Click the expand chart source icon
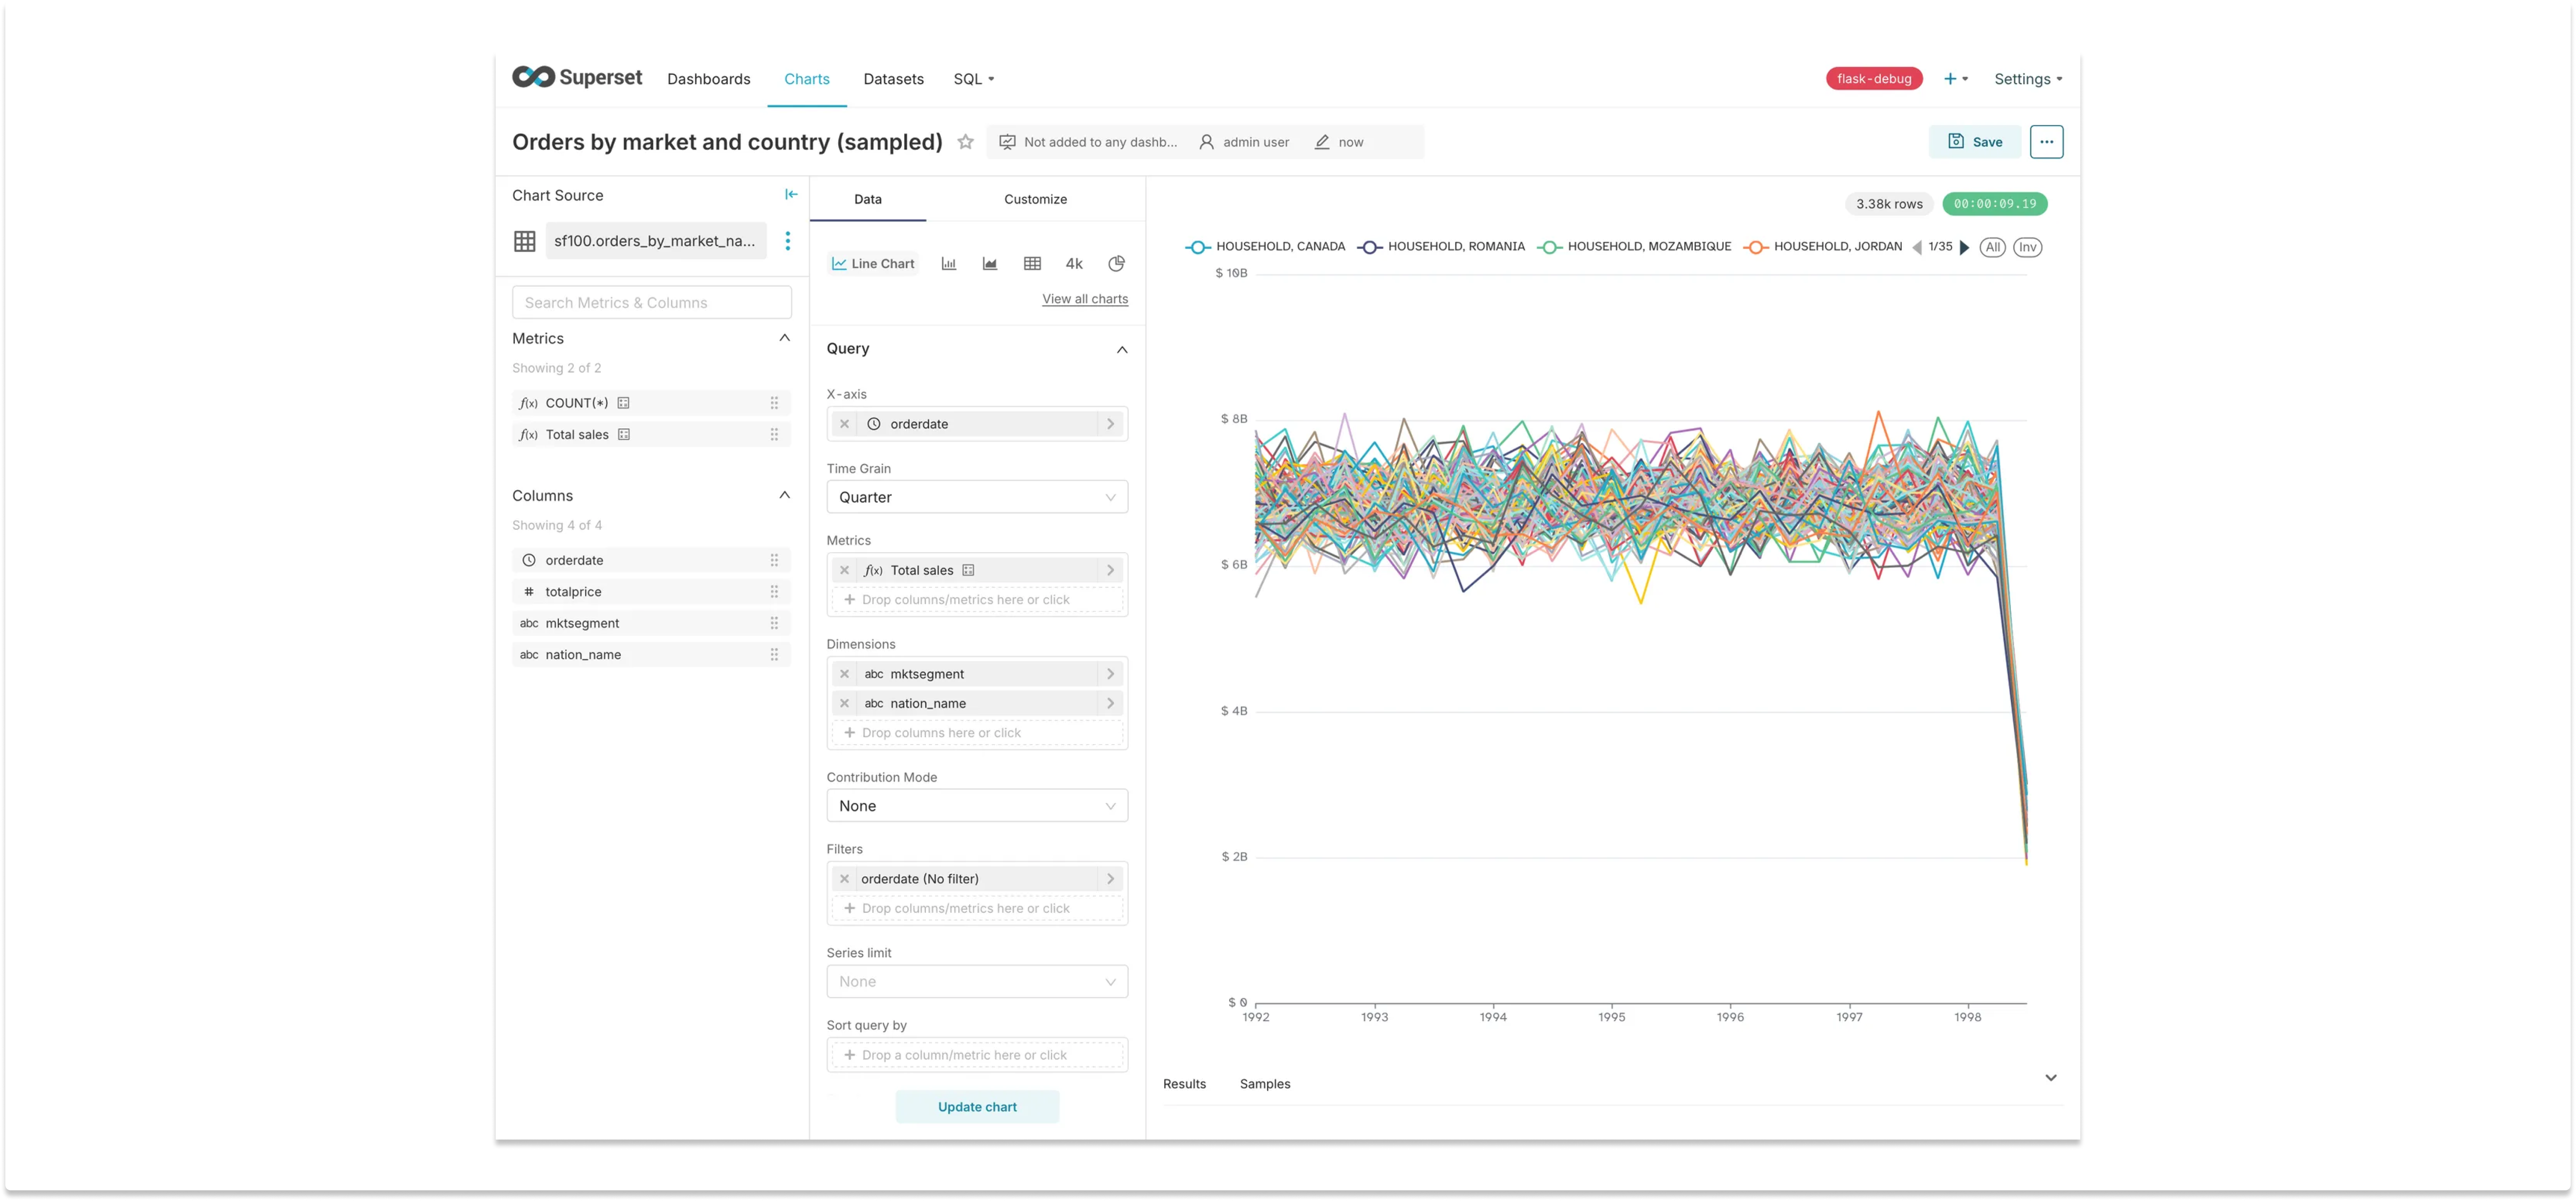2576x1201 pixels. pos(790,195)
